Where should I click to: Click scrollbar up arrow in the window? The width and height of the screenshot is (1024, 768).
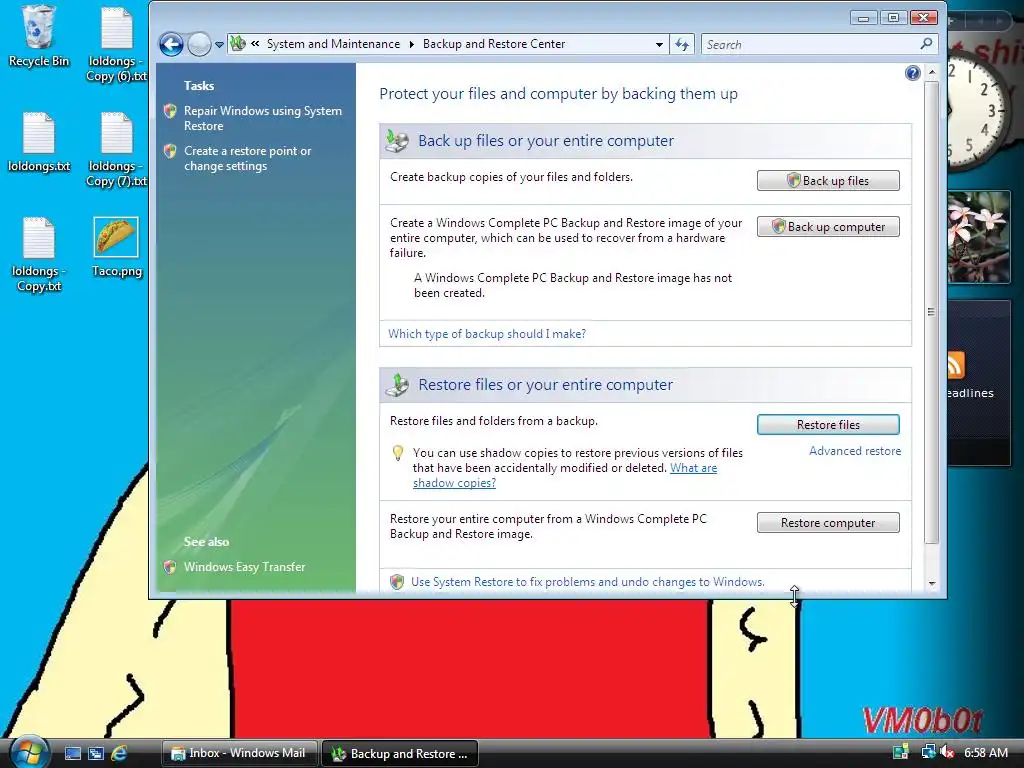coord(932,71)
